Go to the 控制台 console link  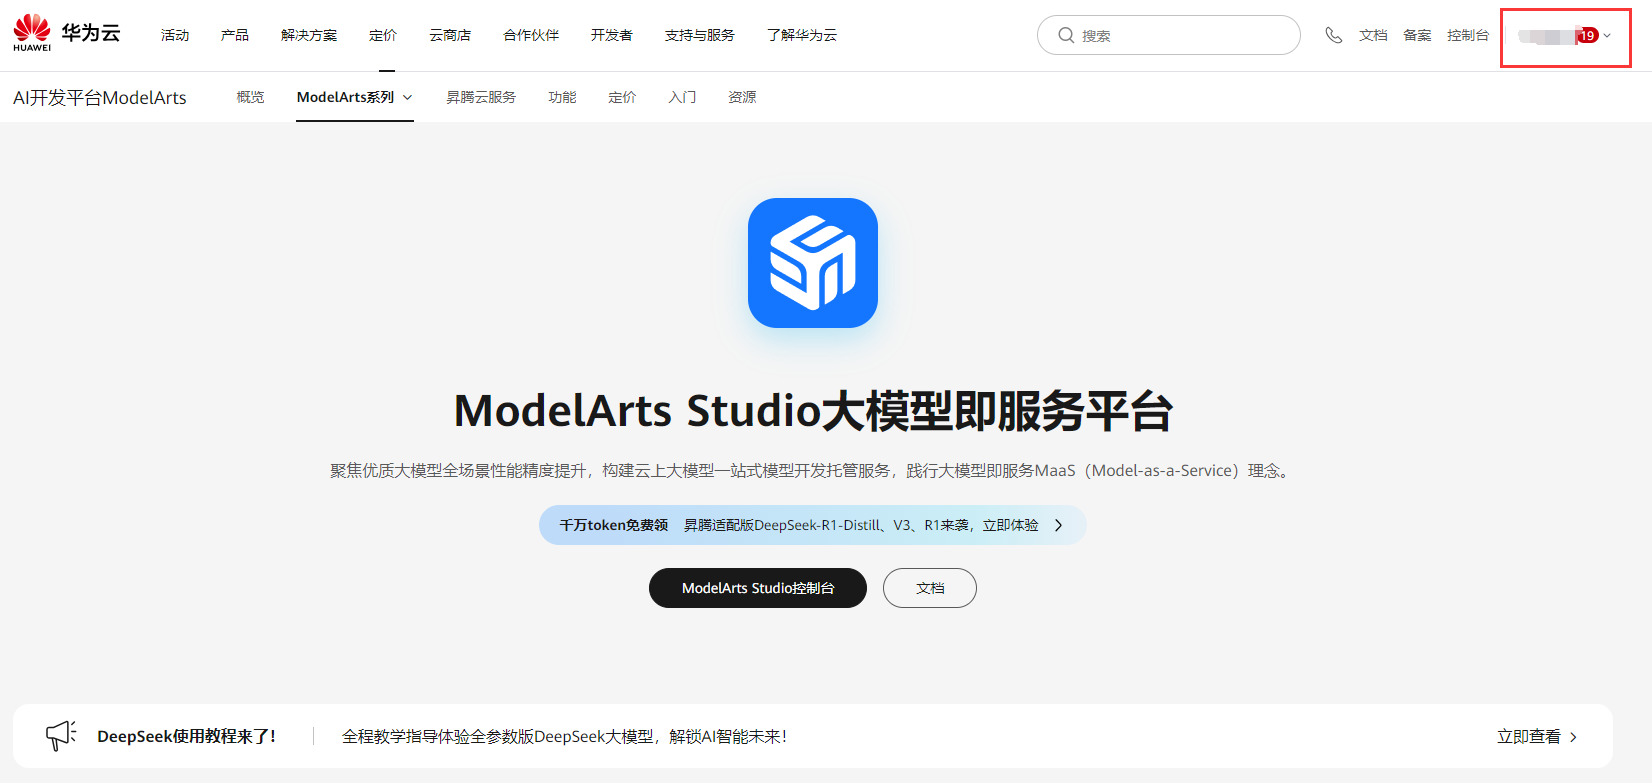[1468, 35]
